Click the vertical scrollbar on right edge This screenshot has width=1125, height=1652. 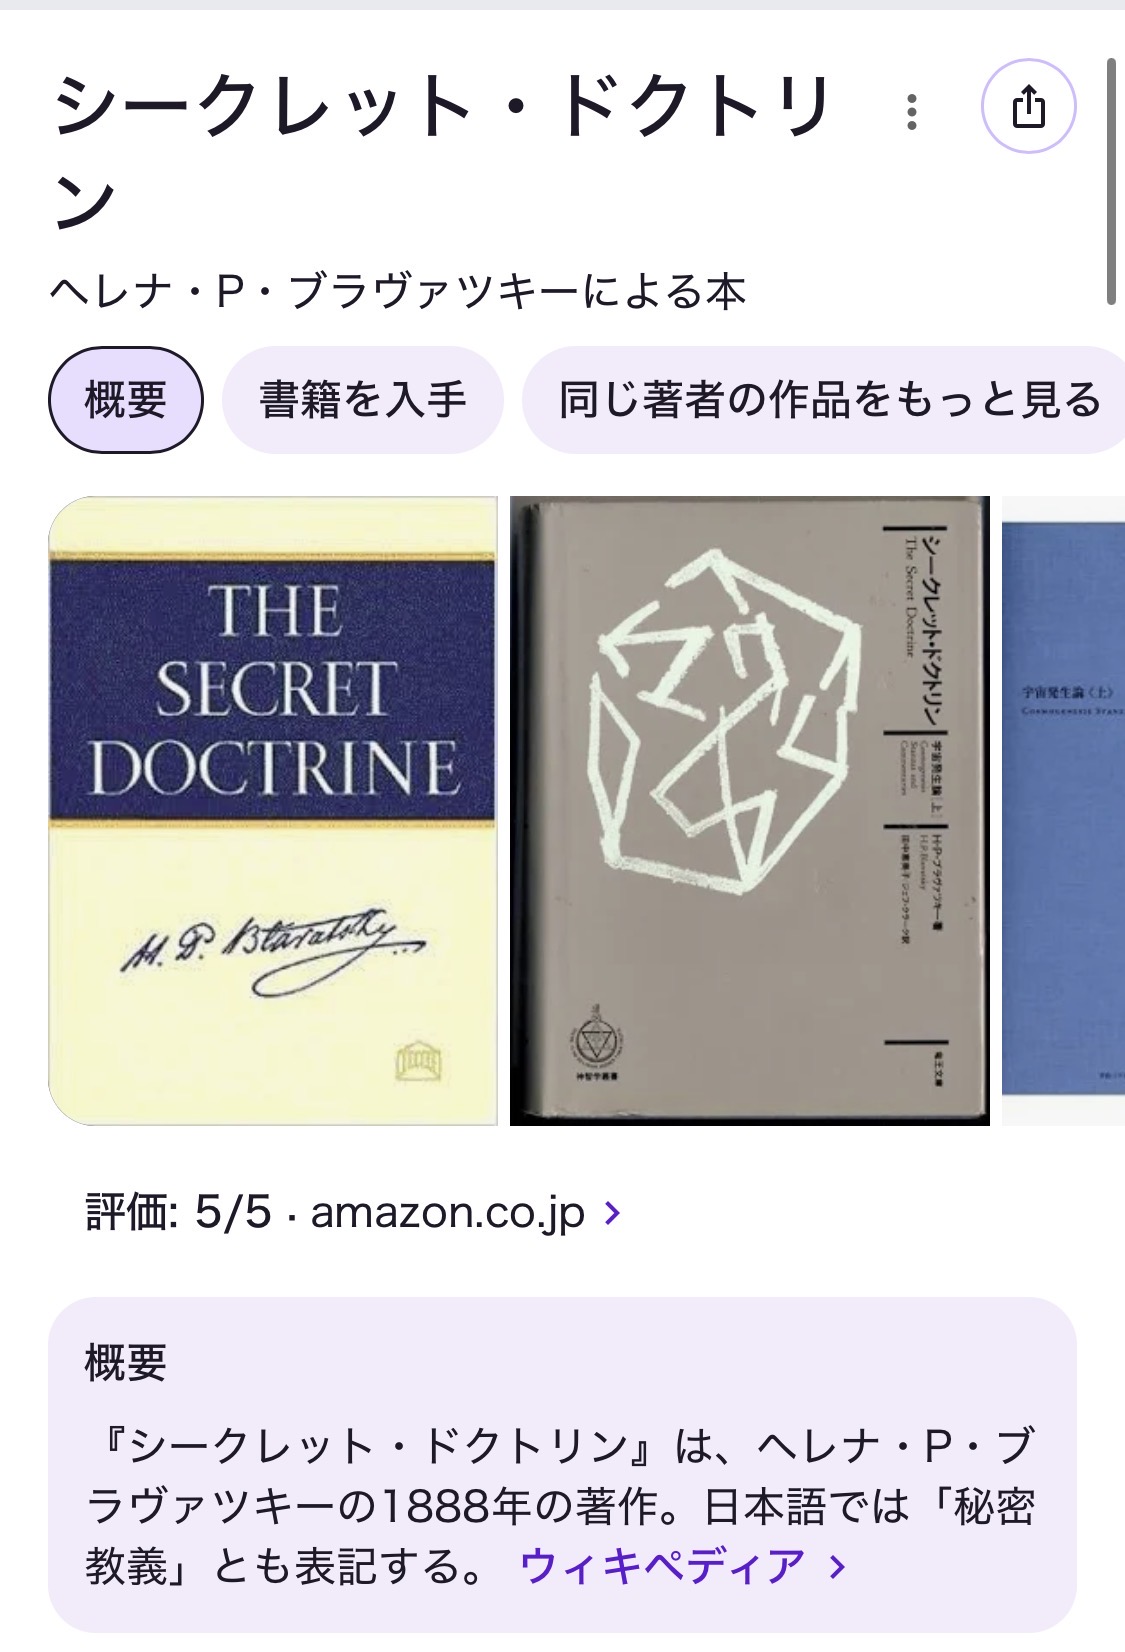[x=1110, y=182]
